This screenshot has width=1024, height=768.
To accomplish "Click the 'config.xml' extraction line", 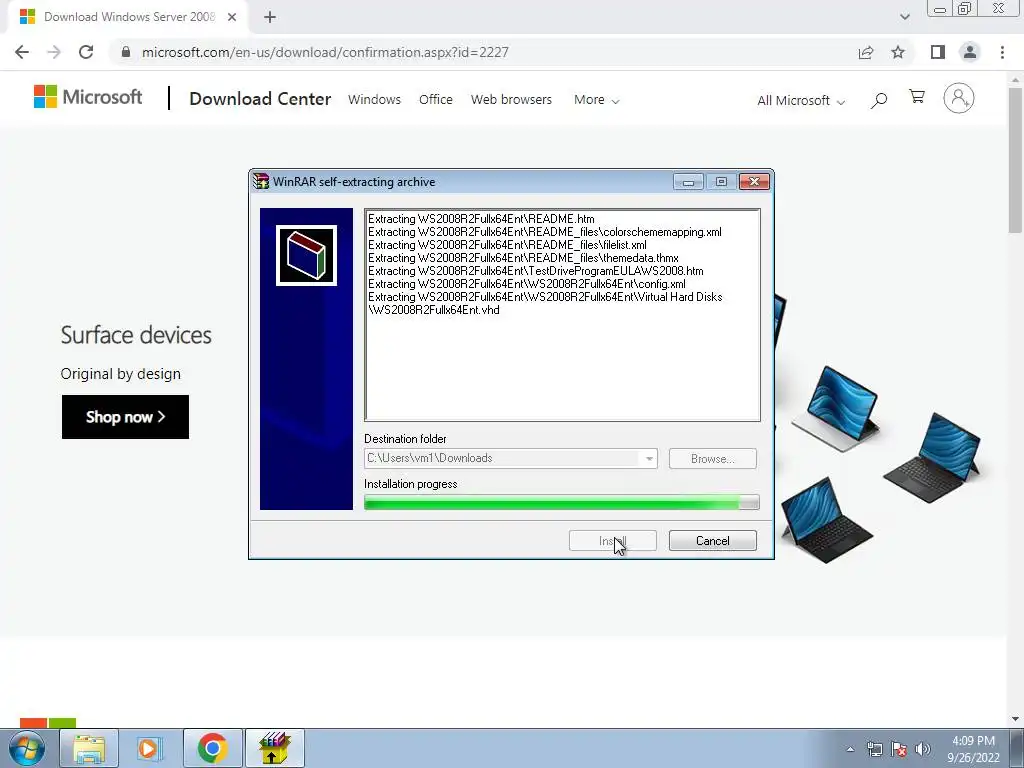I will pyautogui.click(x=526, y=284).
